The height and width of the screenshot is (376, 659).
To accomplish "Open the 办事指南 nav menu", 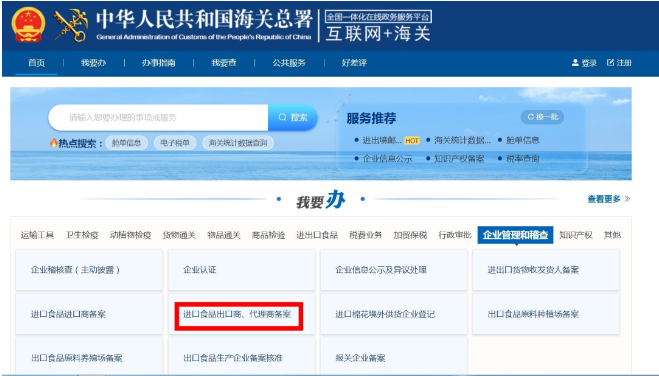I will pyautogui.click(x=158, y=63).
